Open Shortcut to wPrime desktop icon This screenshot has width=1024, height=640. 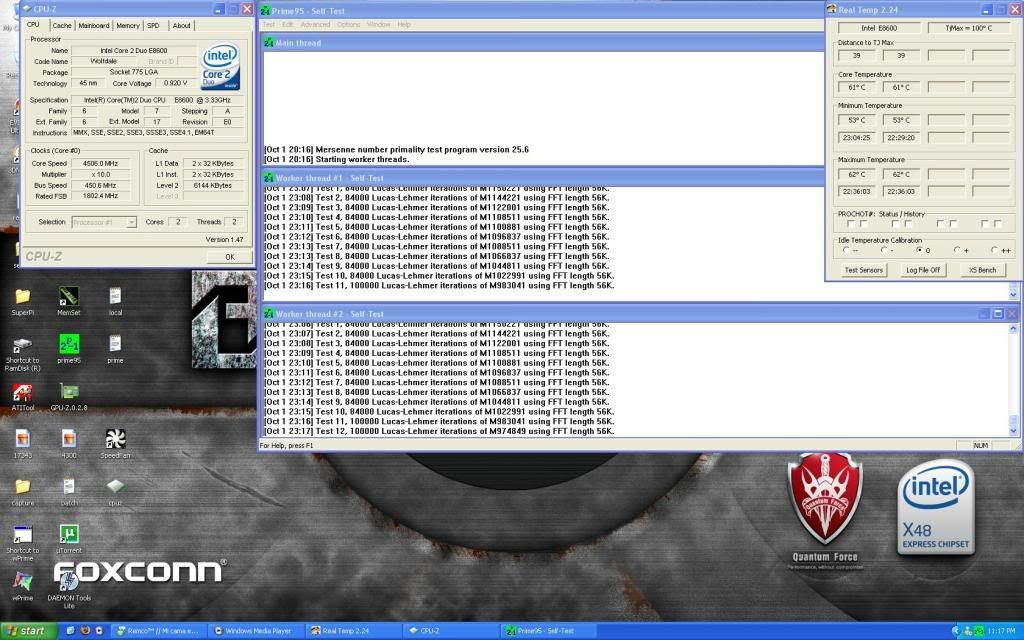22,534
